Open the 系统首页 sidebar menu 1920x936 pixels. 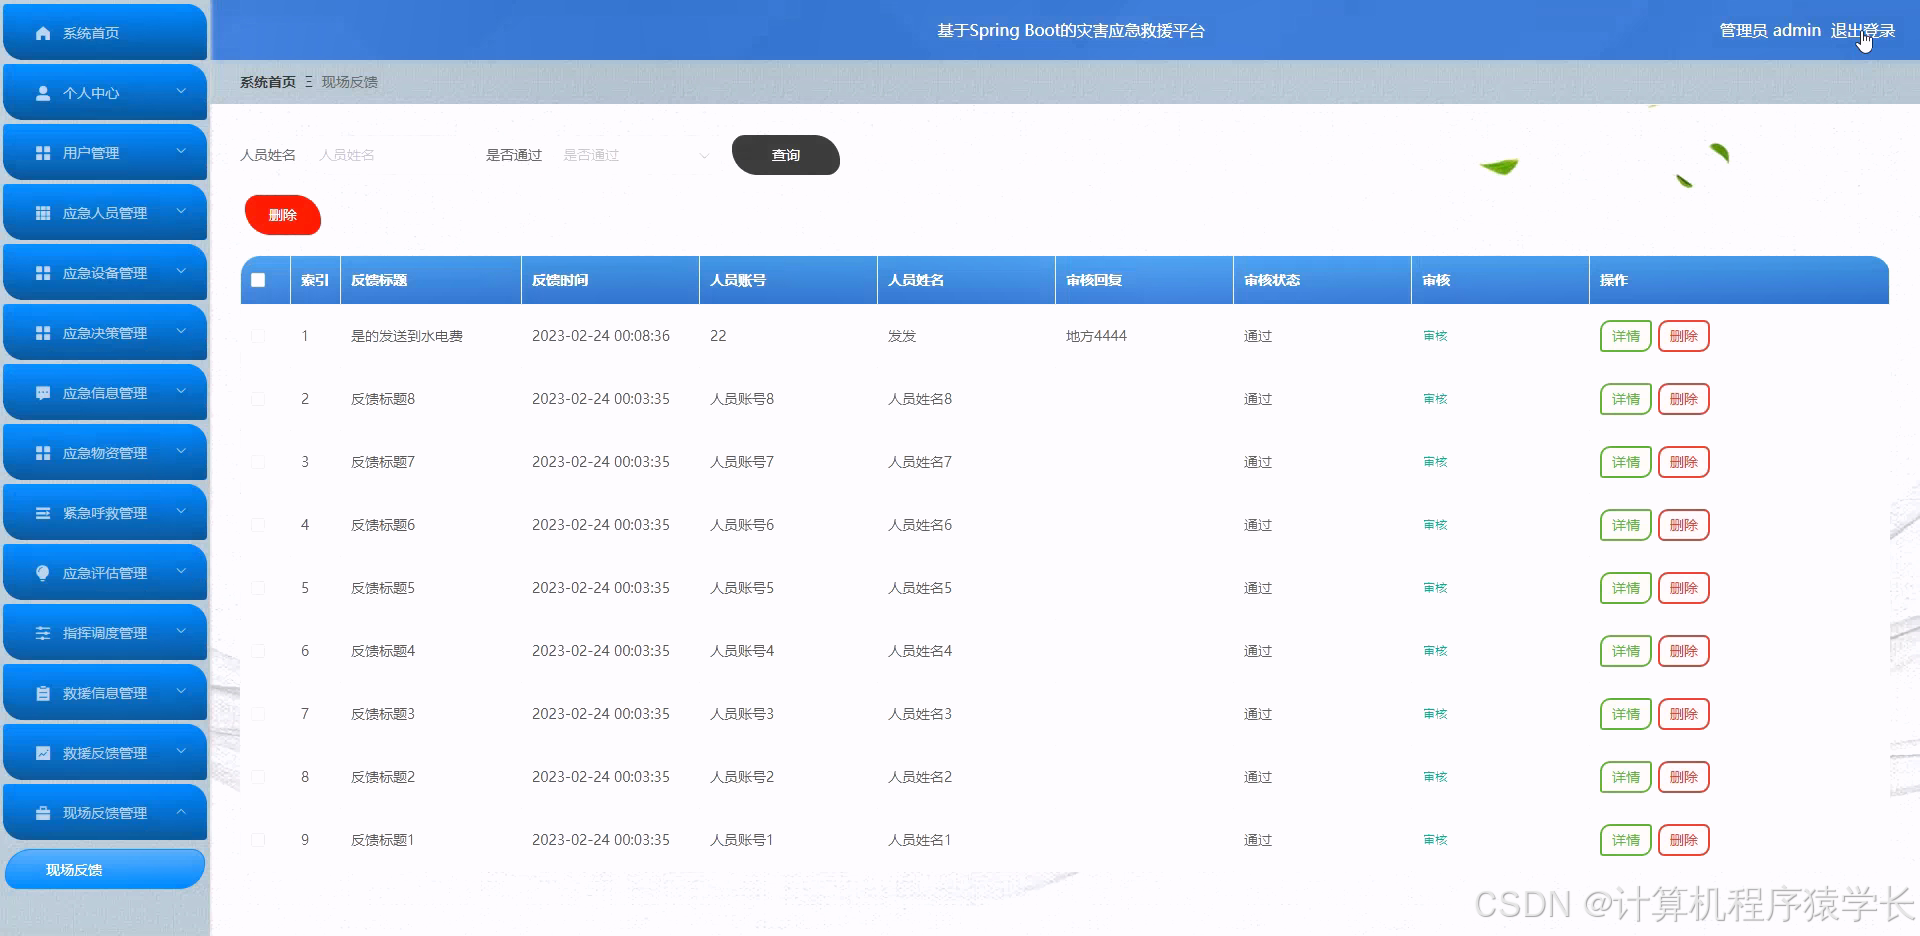click(x=105, y=33)
